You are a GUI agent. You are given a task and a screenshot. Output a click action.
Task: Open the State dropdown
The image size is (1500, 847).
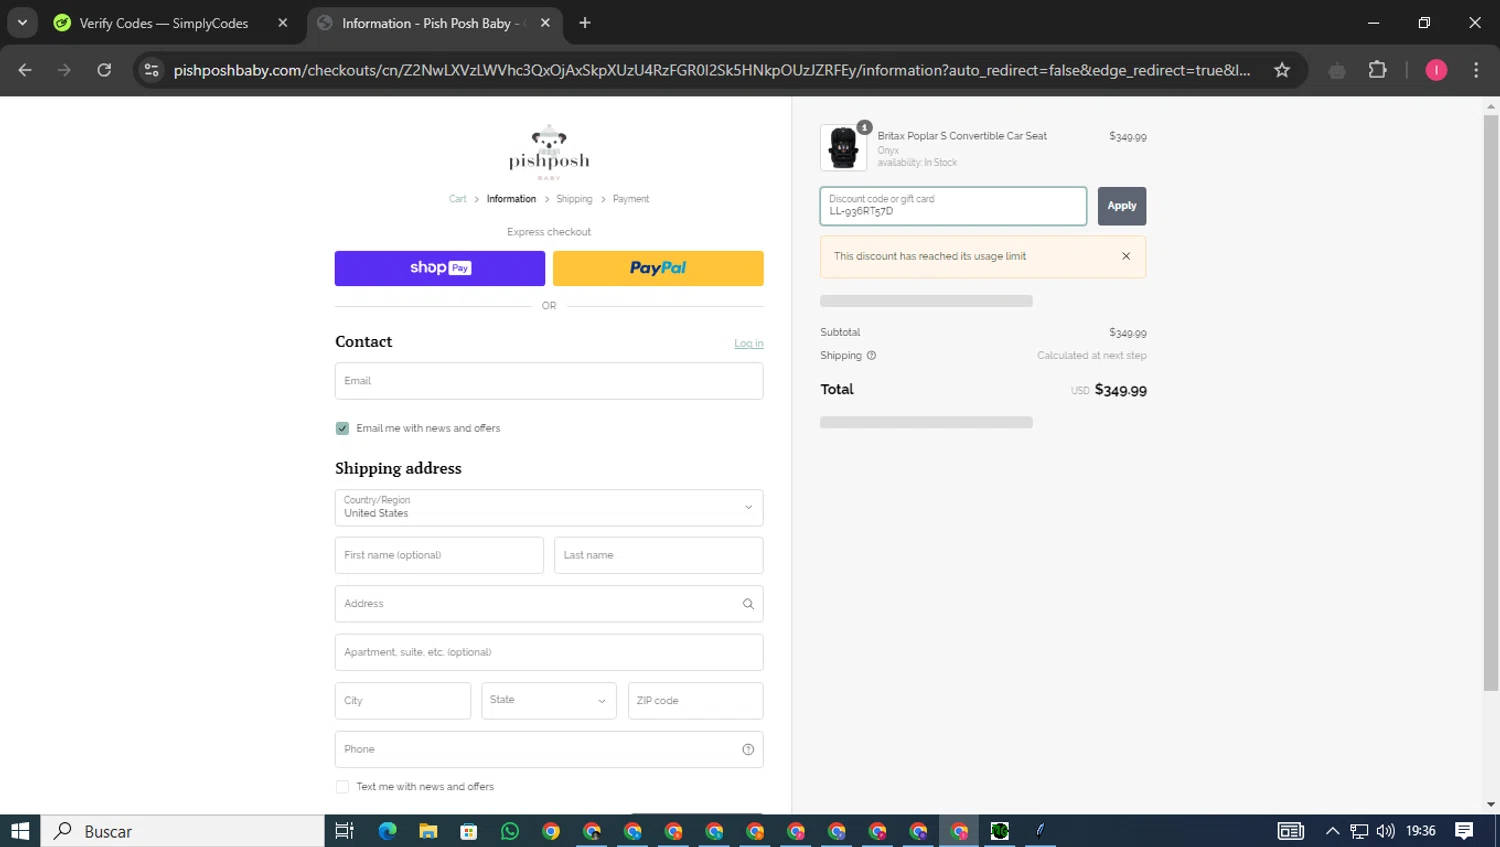[x=549, y=700]
